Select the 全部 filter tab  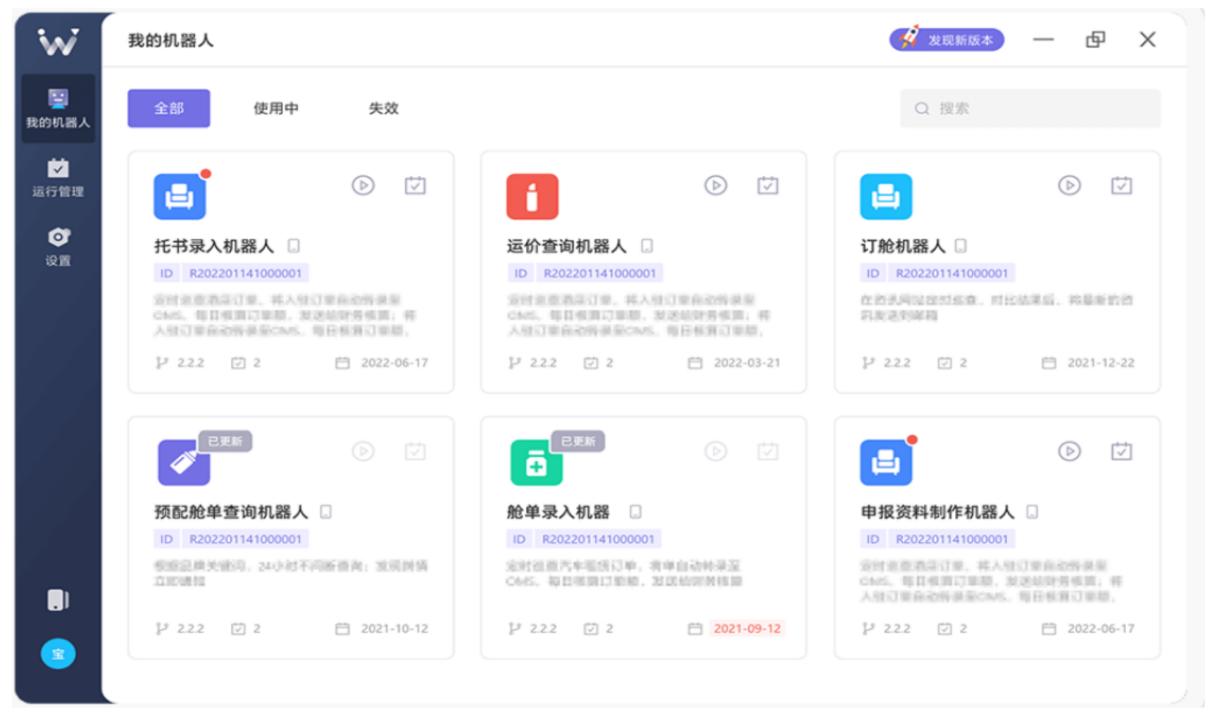[168, 108]
